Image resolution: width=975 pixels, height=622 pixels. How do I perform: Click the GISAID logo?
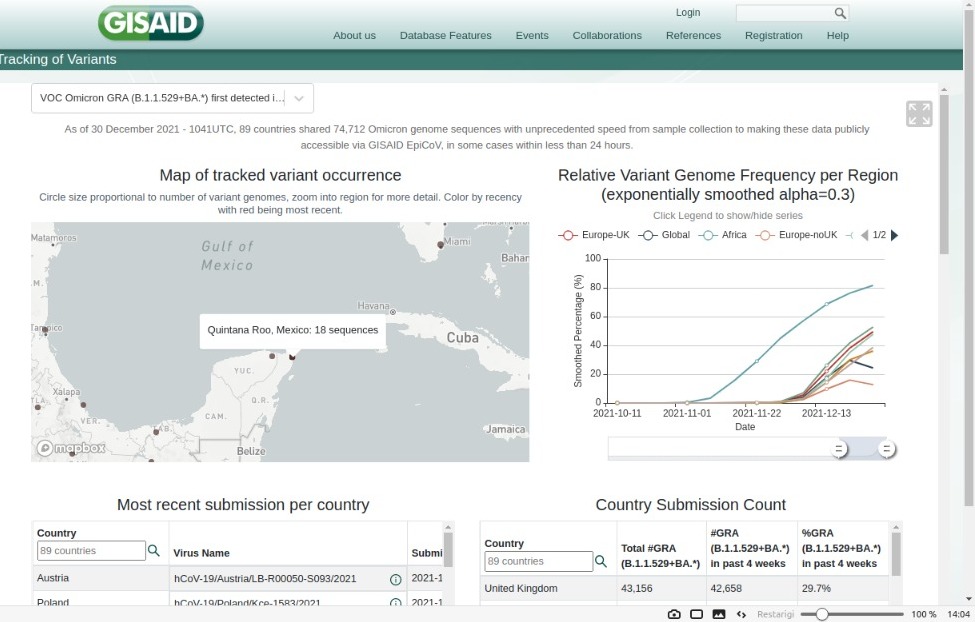tap(151, 23)
